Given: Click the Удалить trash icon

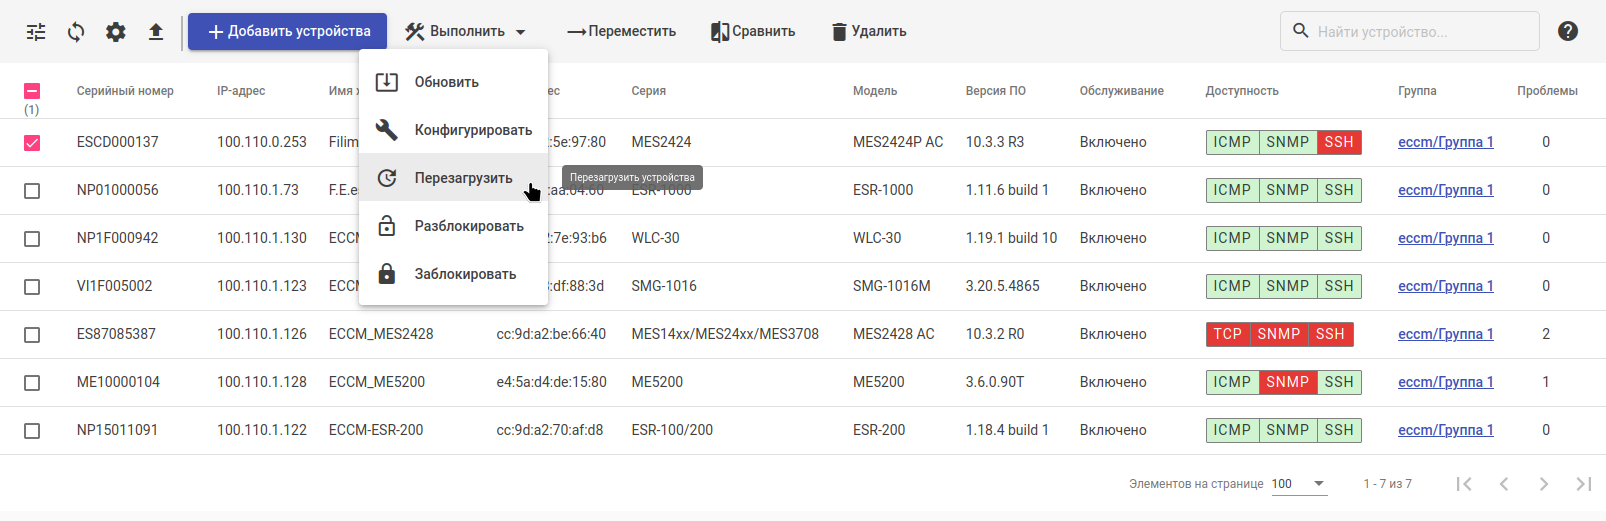Looking at the screenshot, I should [x=839, y=32].
